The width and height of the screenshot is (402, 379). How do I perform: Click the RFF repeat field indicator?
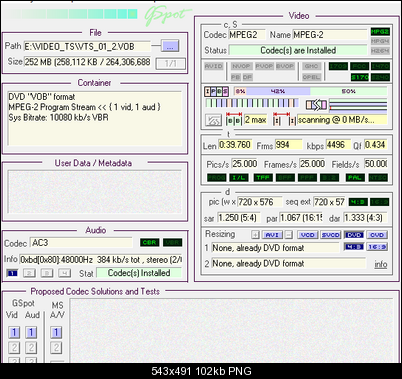(307, 178)
